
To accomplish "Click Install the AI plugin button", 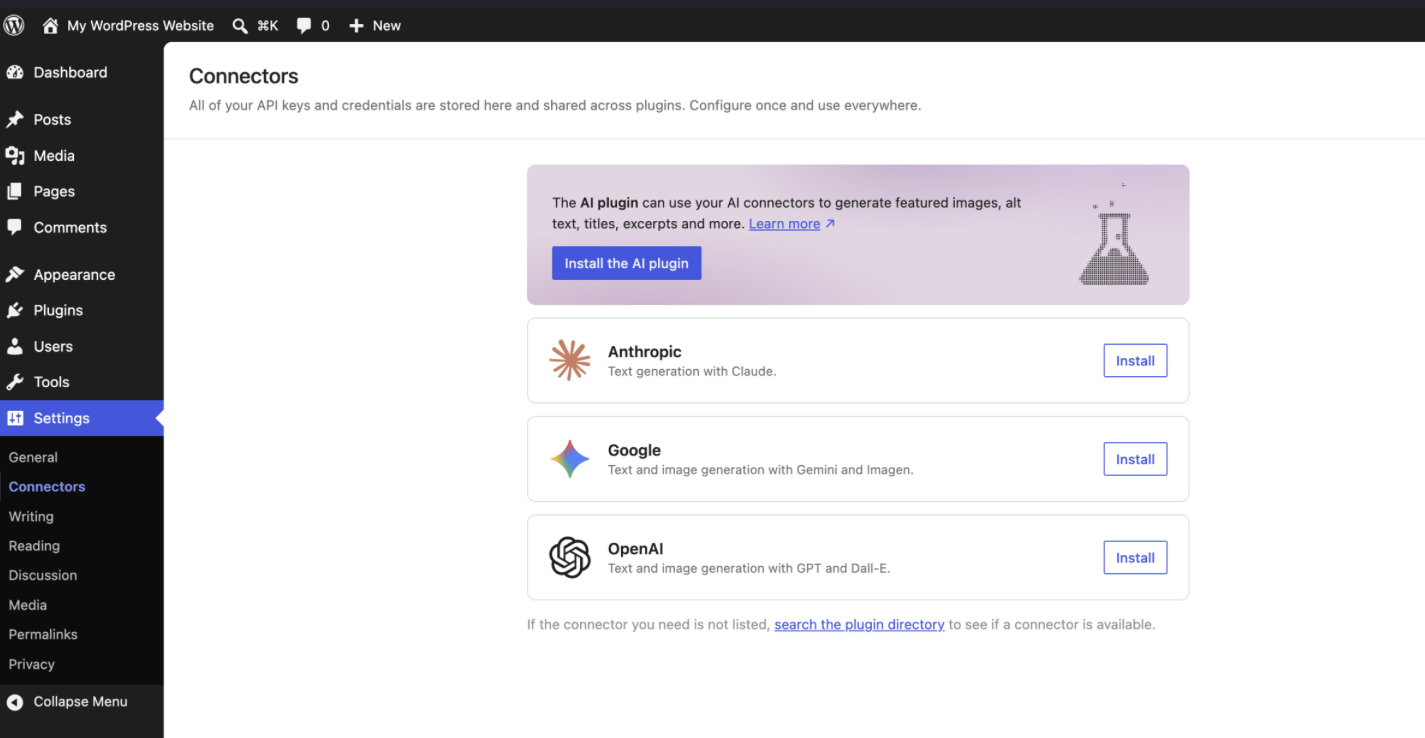I will pos(627,263).
